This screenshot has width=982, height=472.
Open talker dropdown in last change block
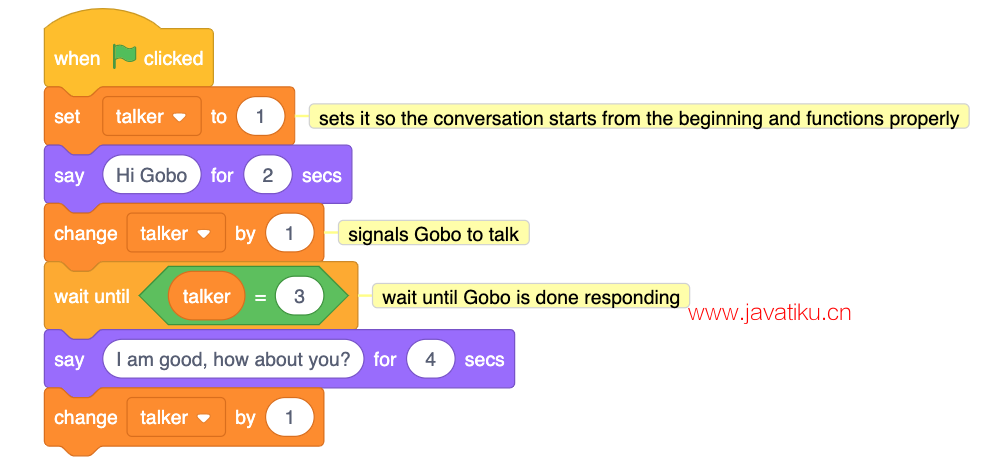tap(176, 418)
